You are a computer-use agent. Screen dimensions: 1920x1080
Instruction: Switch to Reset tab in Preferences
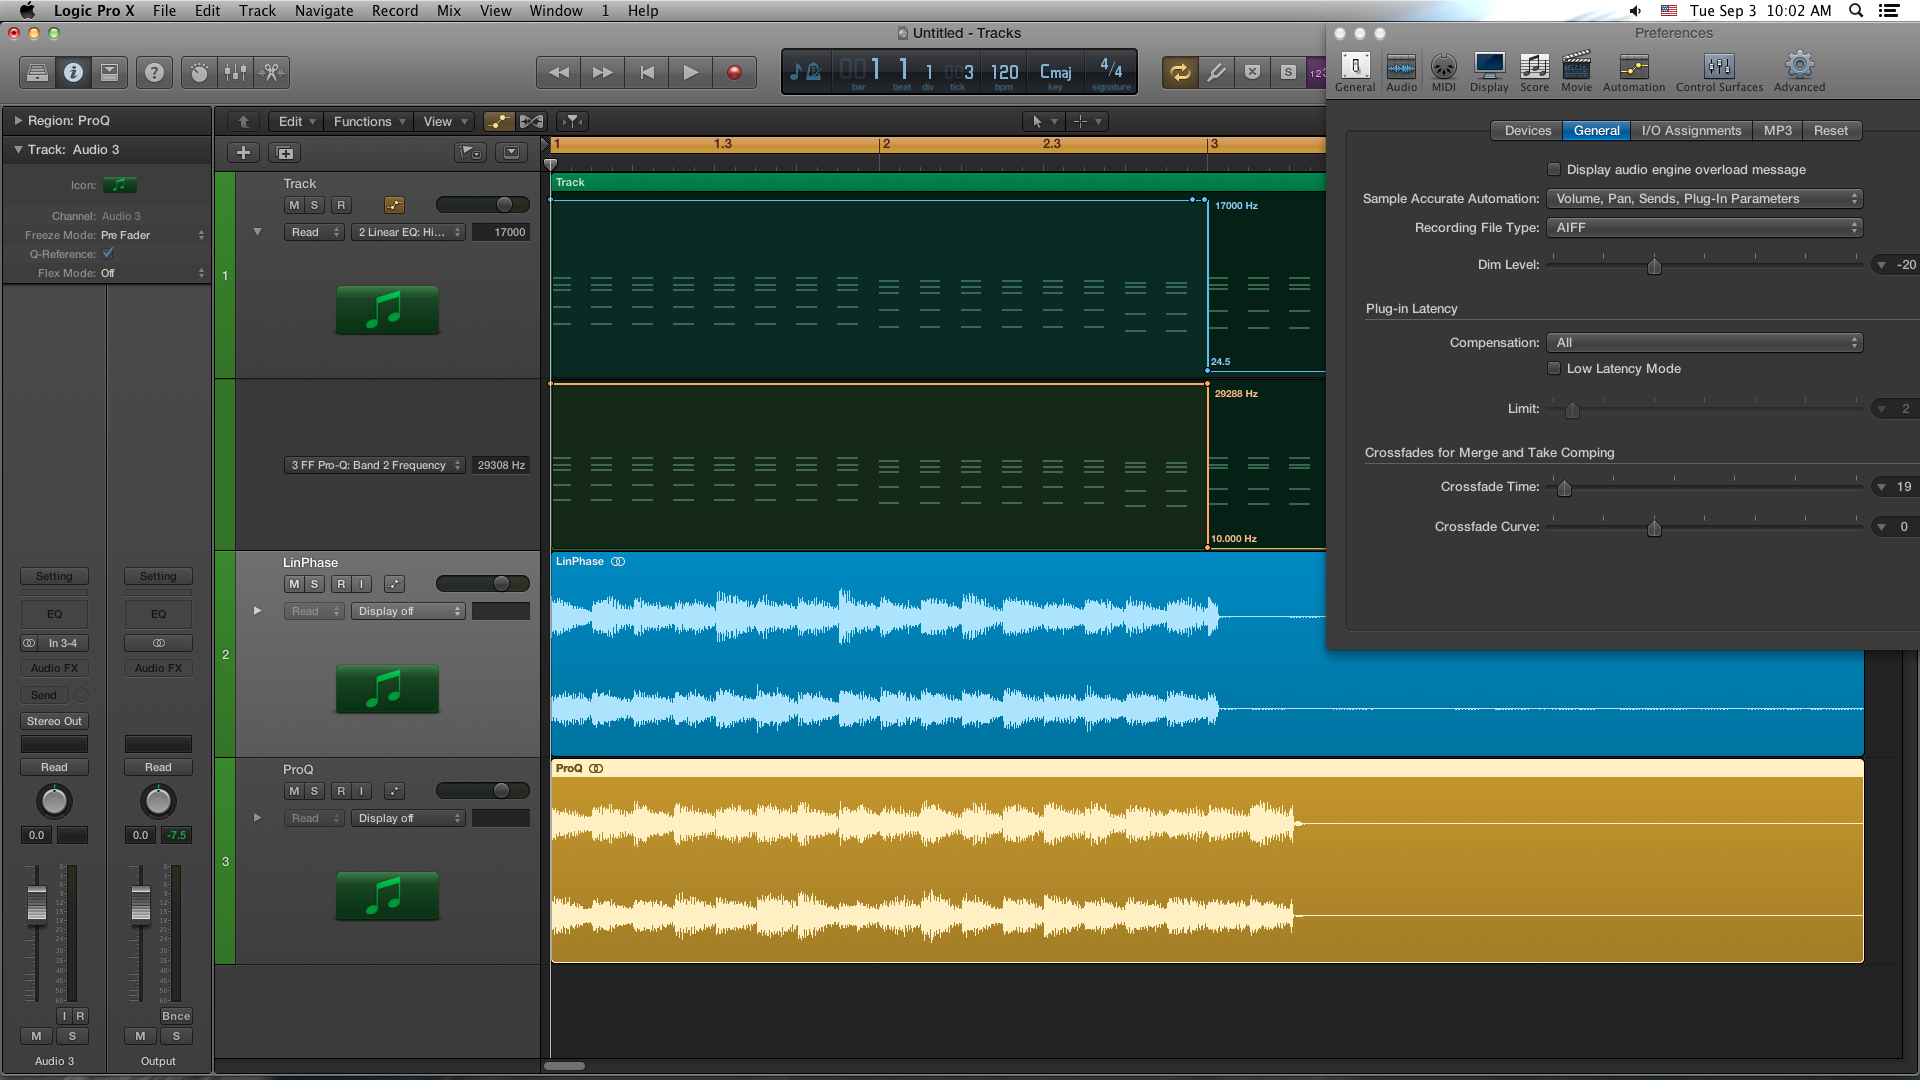(1831, 131)
